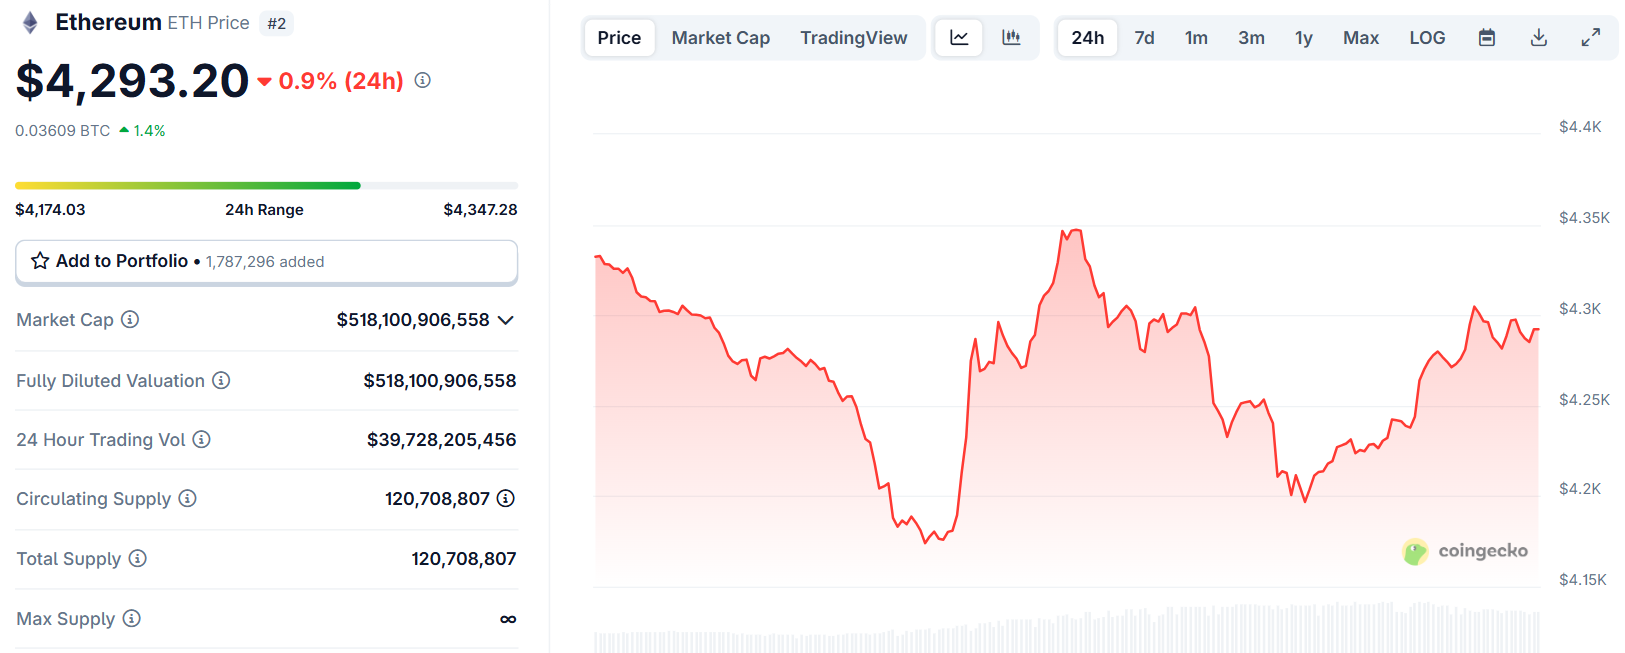This screenshot has height=653, width=1625.
Task: Show Fully Diluted Valuation info icon
Action: tap(221, 380)
